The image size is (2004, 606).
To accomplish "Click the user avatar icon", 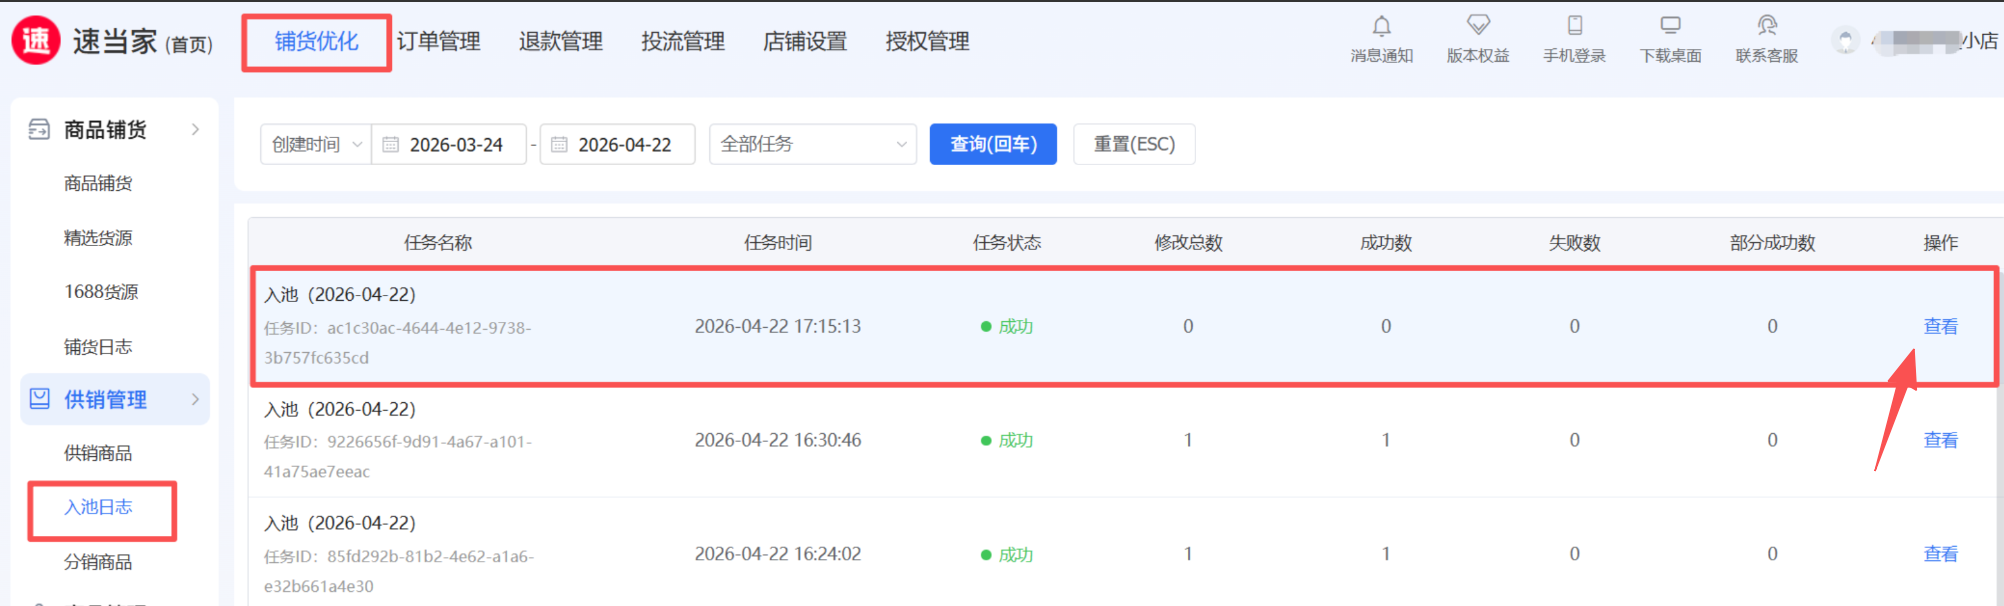I will (x=1845, y=41).
